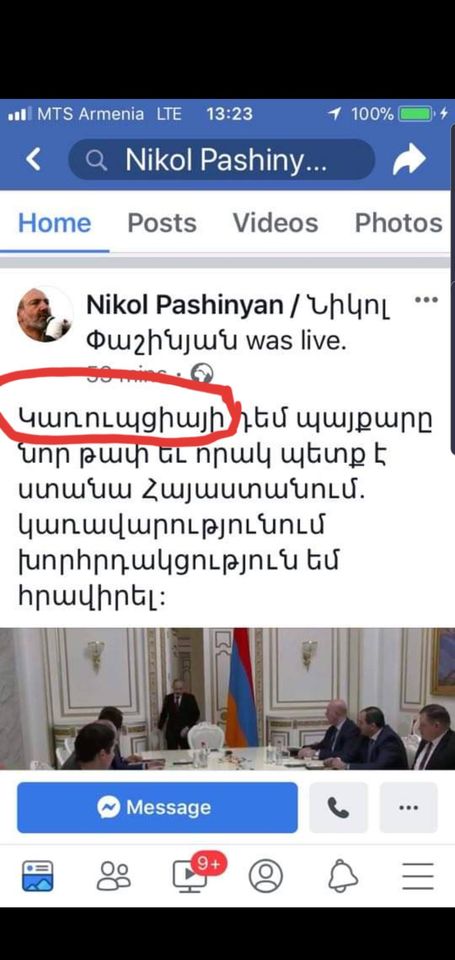Tap the back arrow icon
Image resolution: width=455 pixels, height=960 pixels.
(x=33, y=160)
